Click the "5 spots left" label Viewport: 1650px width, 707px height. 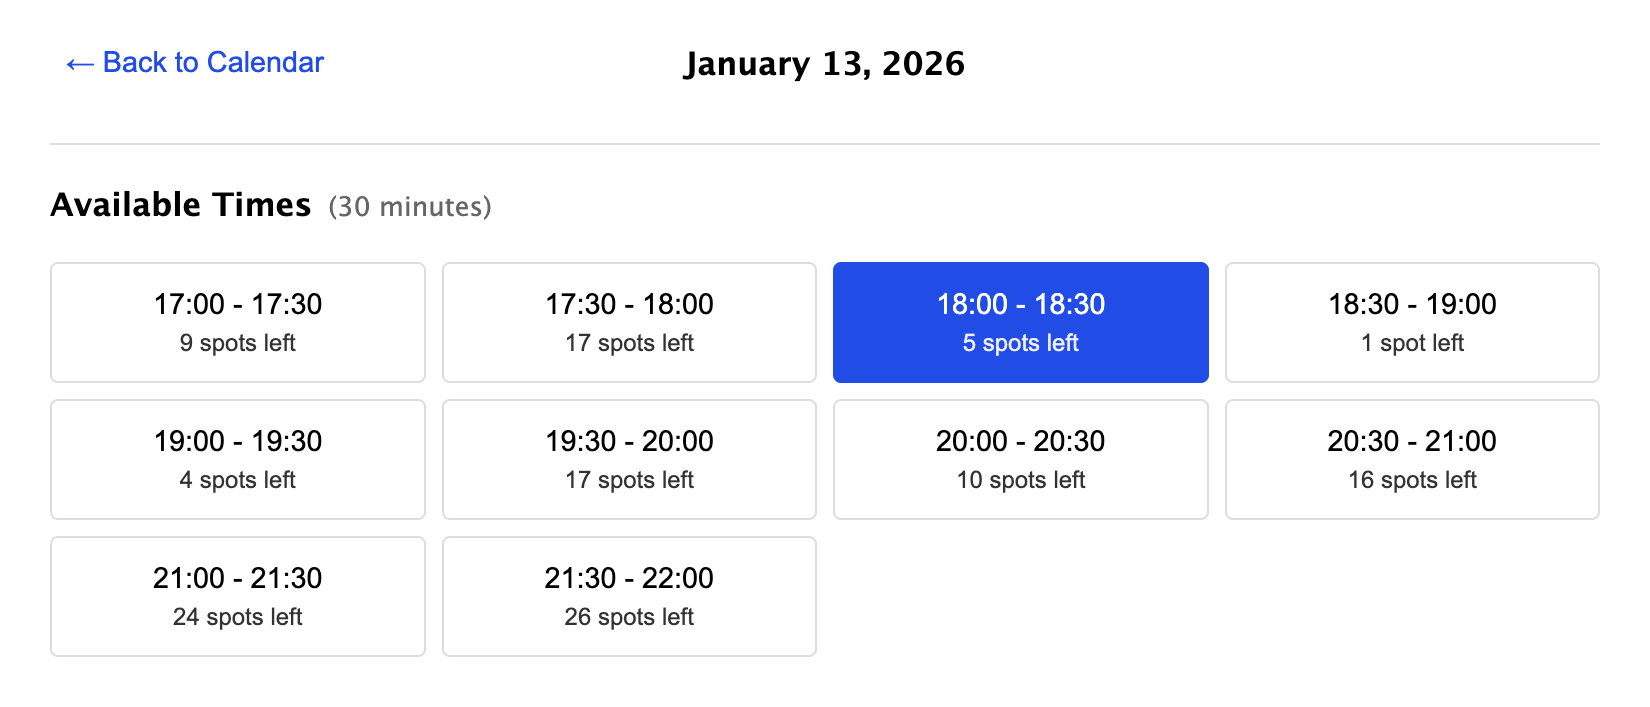tap(1020, 343)
